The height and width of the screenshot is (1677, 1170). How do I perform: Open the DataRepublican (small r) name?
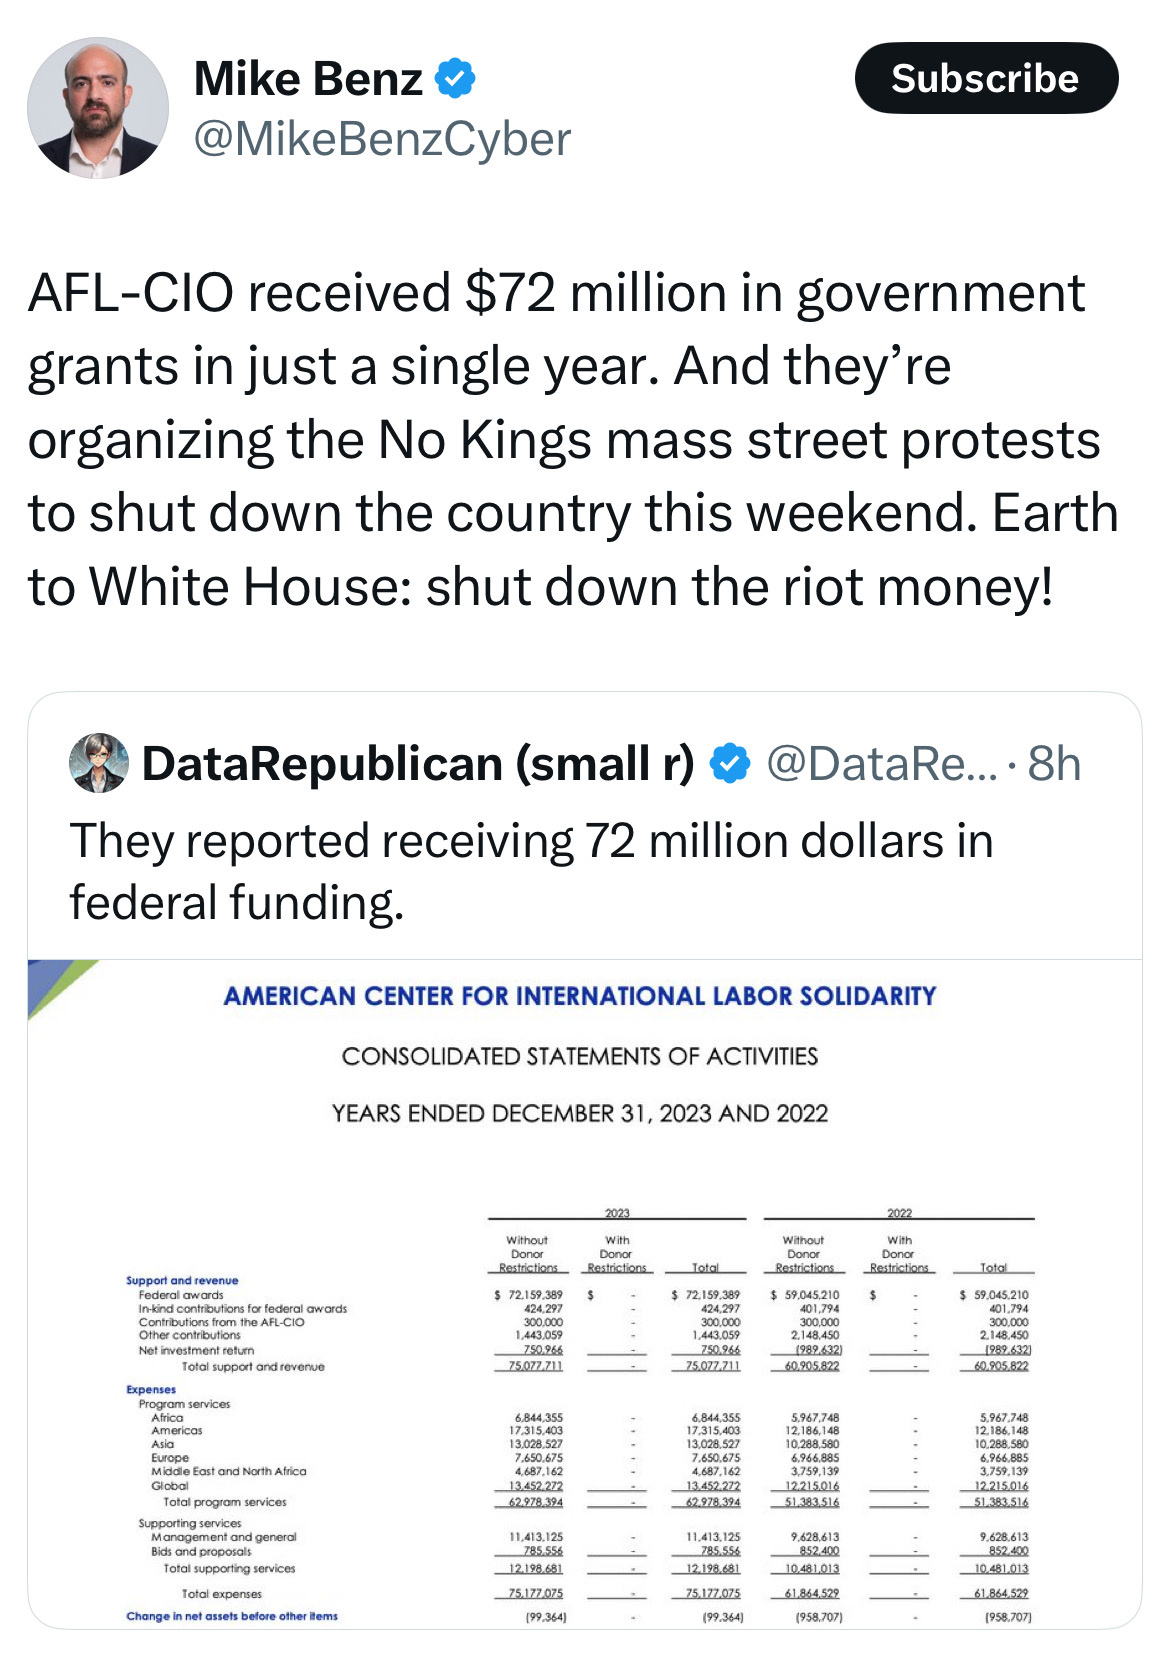(x=418, y=764)
